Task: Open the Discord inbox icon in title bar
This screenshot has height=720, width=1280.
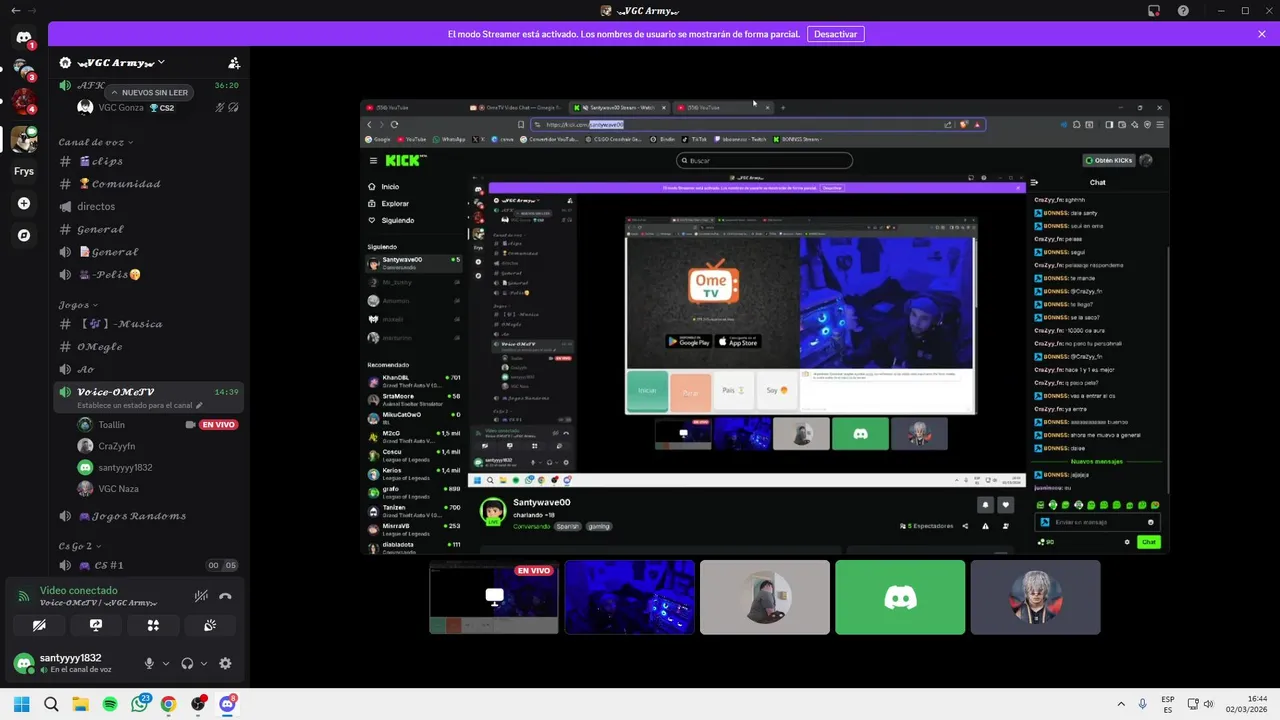Action: click(x=1154, y=11)
